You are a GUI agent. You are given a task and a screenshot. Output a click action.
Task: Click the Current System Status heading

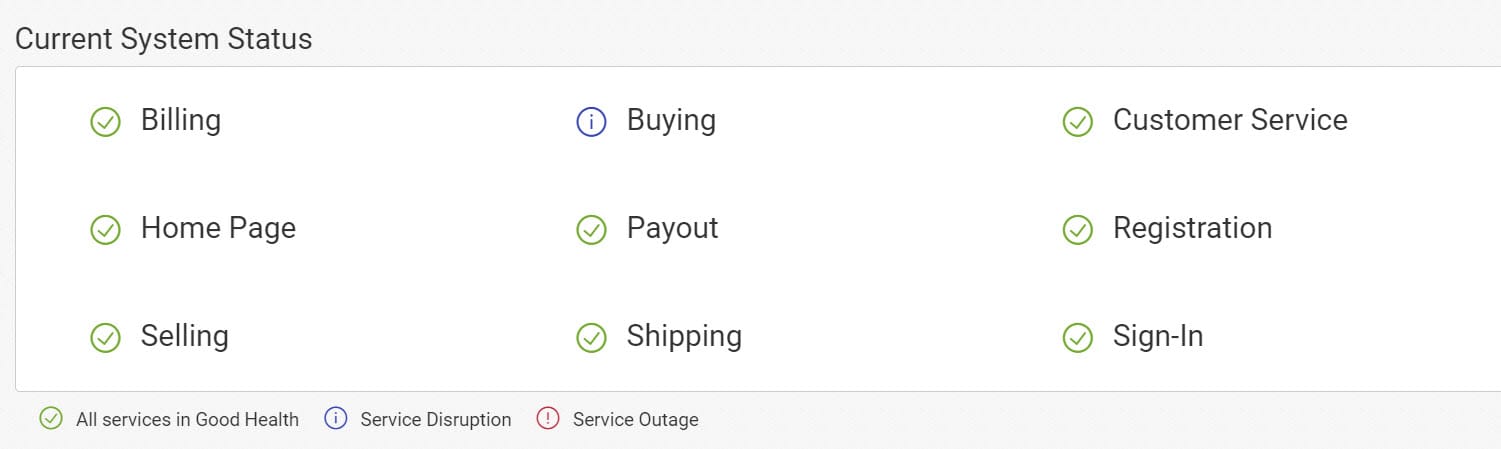click(164, 39)
